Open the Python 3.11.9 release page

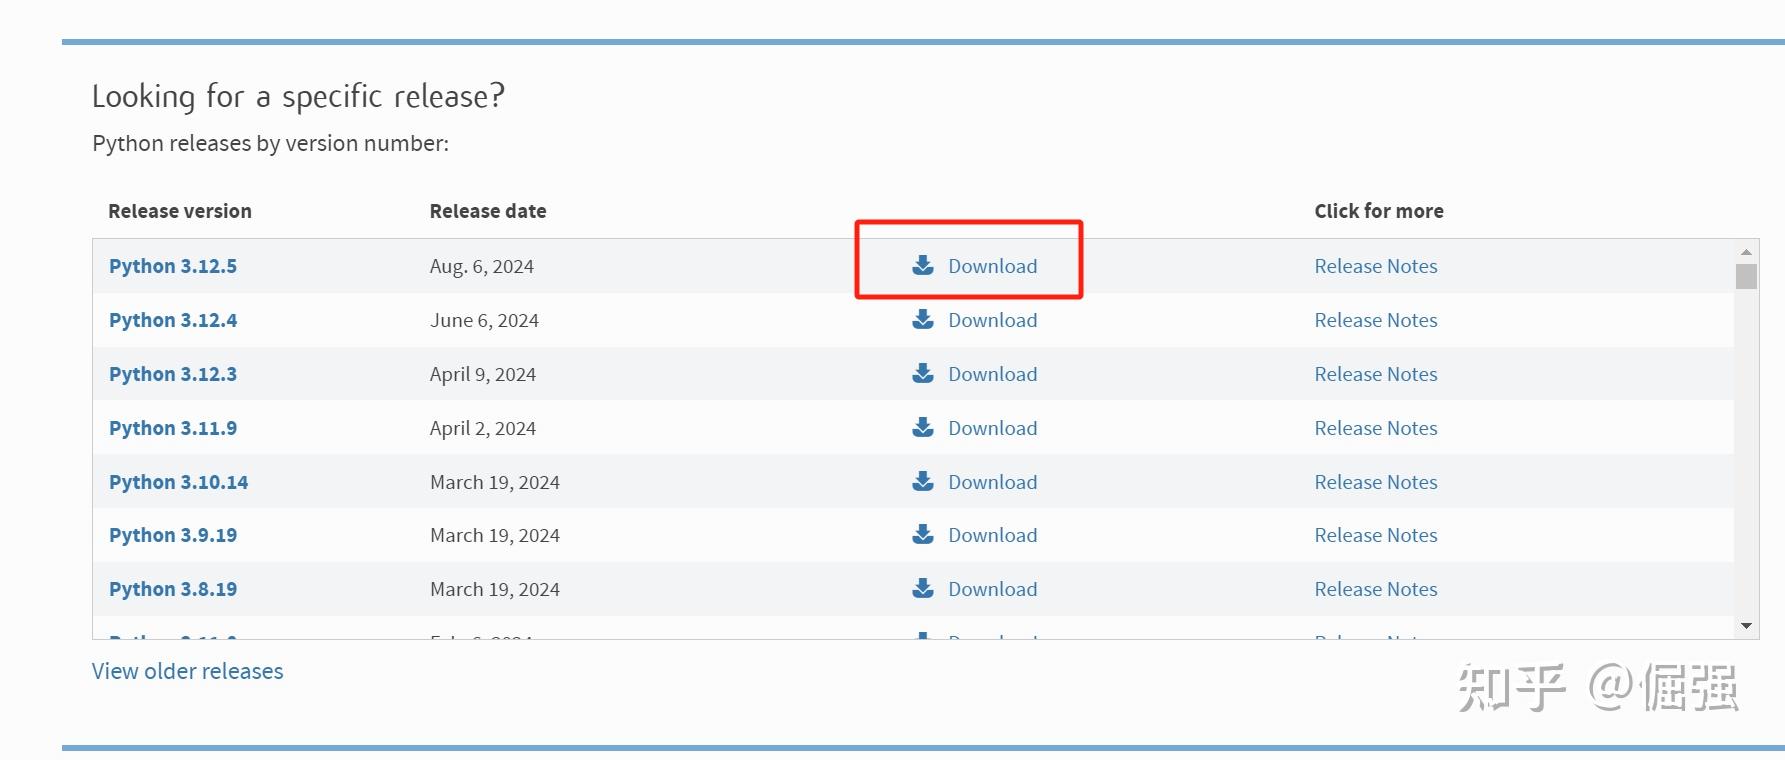coord(173,428)
